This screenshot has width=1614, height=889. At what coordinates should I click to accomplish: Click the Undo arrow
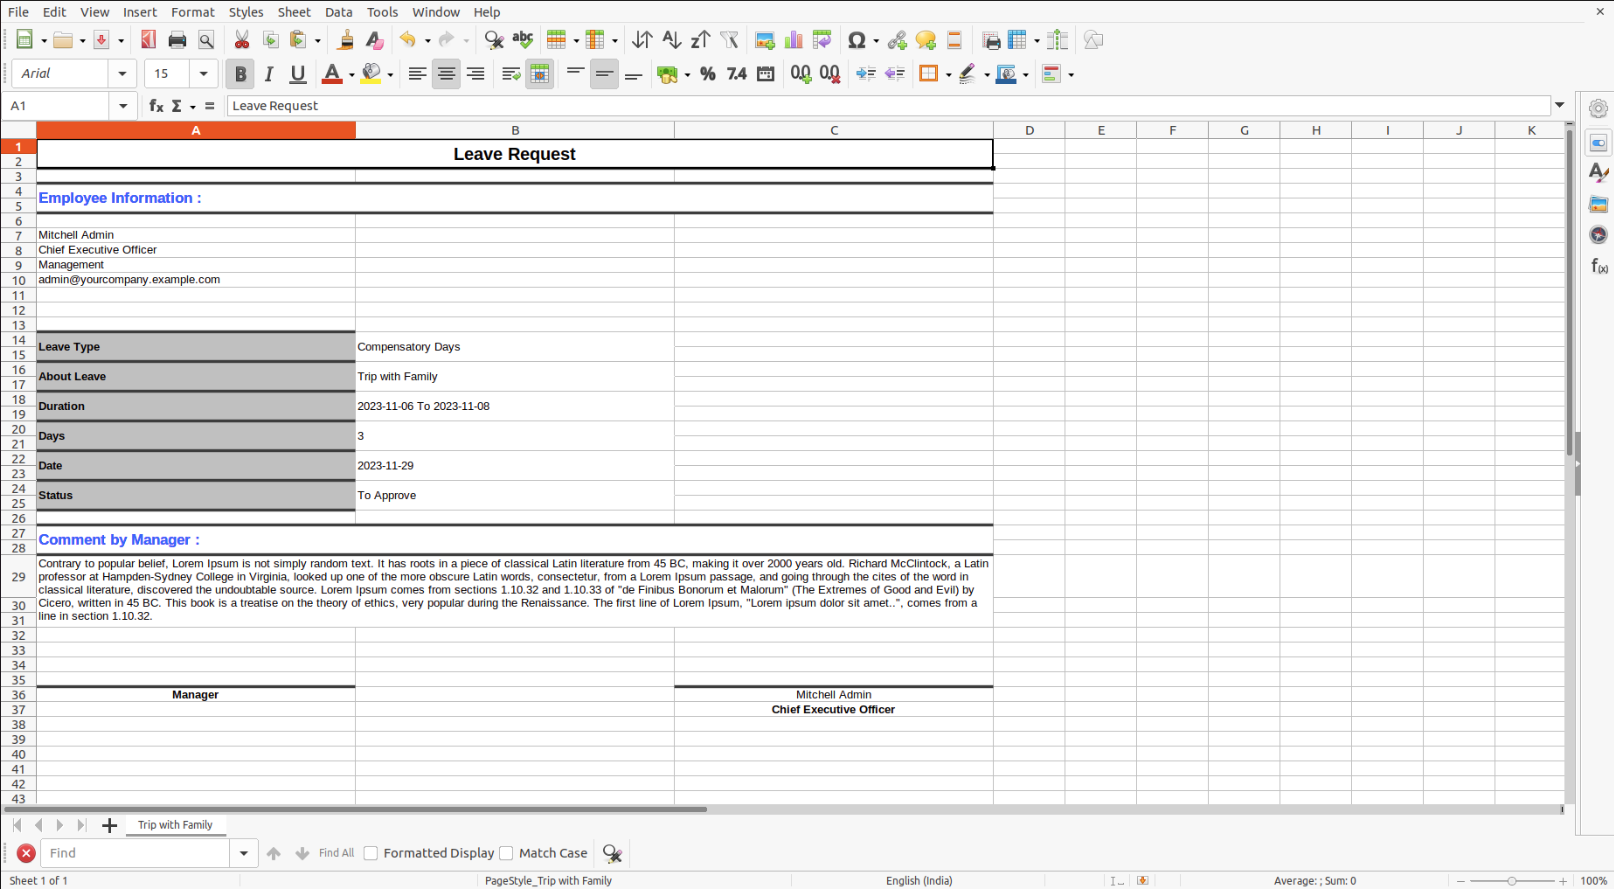408,40
